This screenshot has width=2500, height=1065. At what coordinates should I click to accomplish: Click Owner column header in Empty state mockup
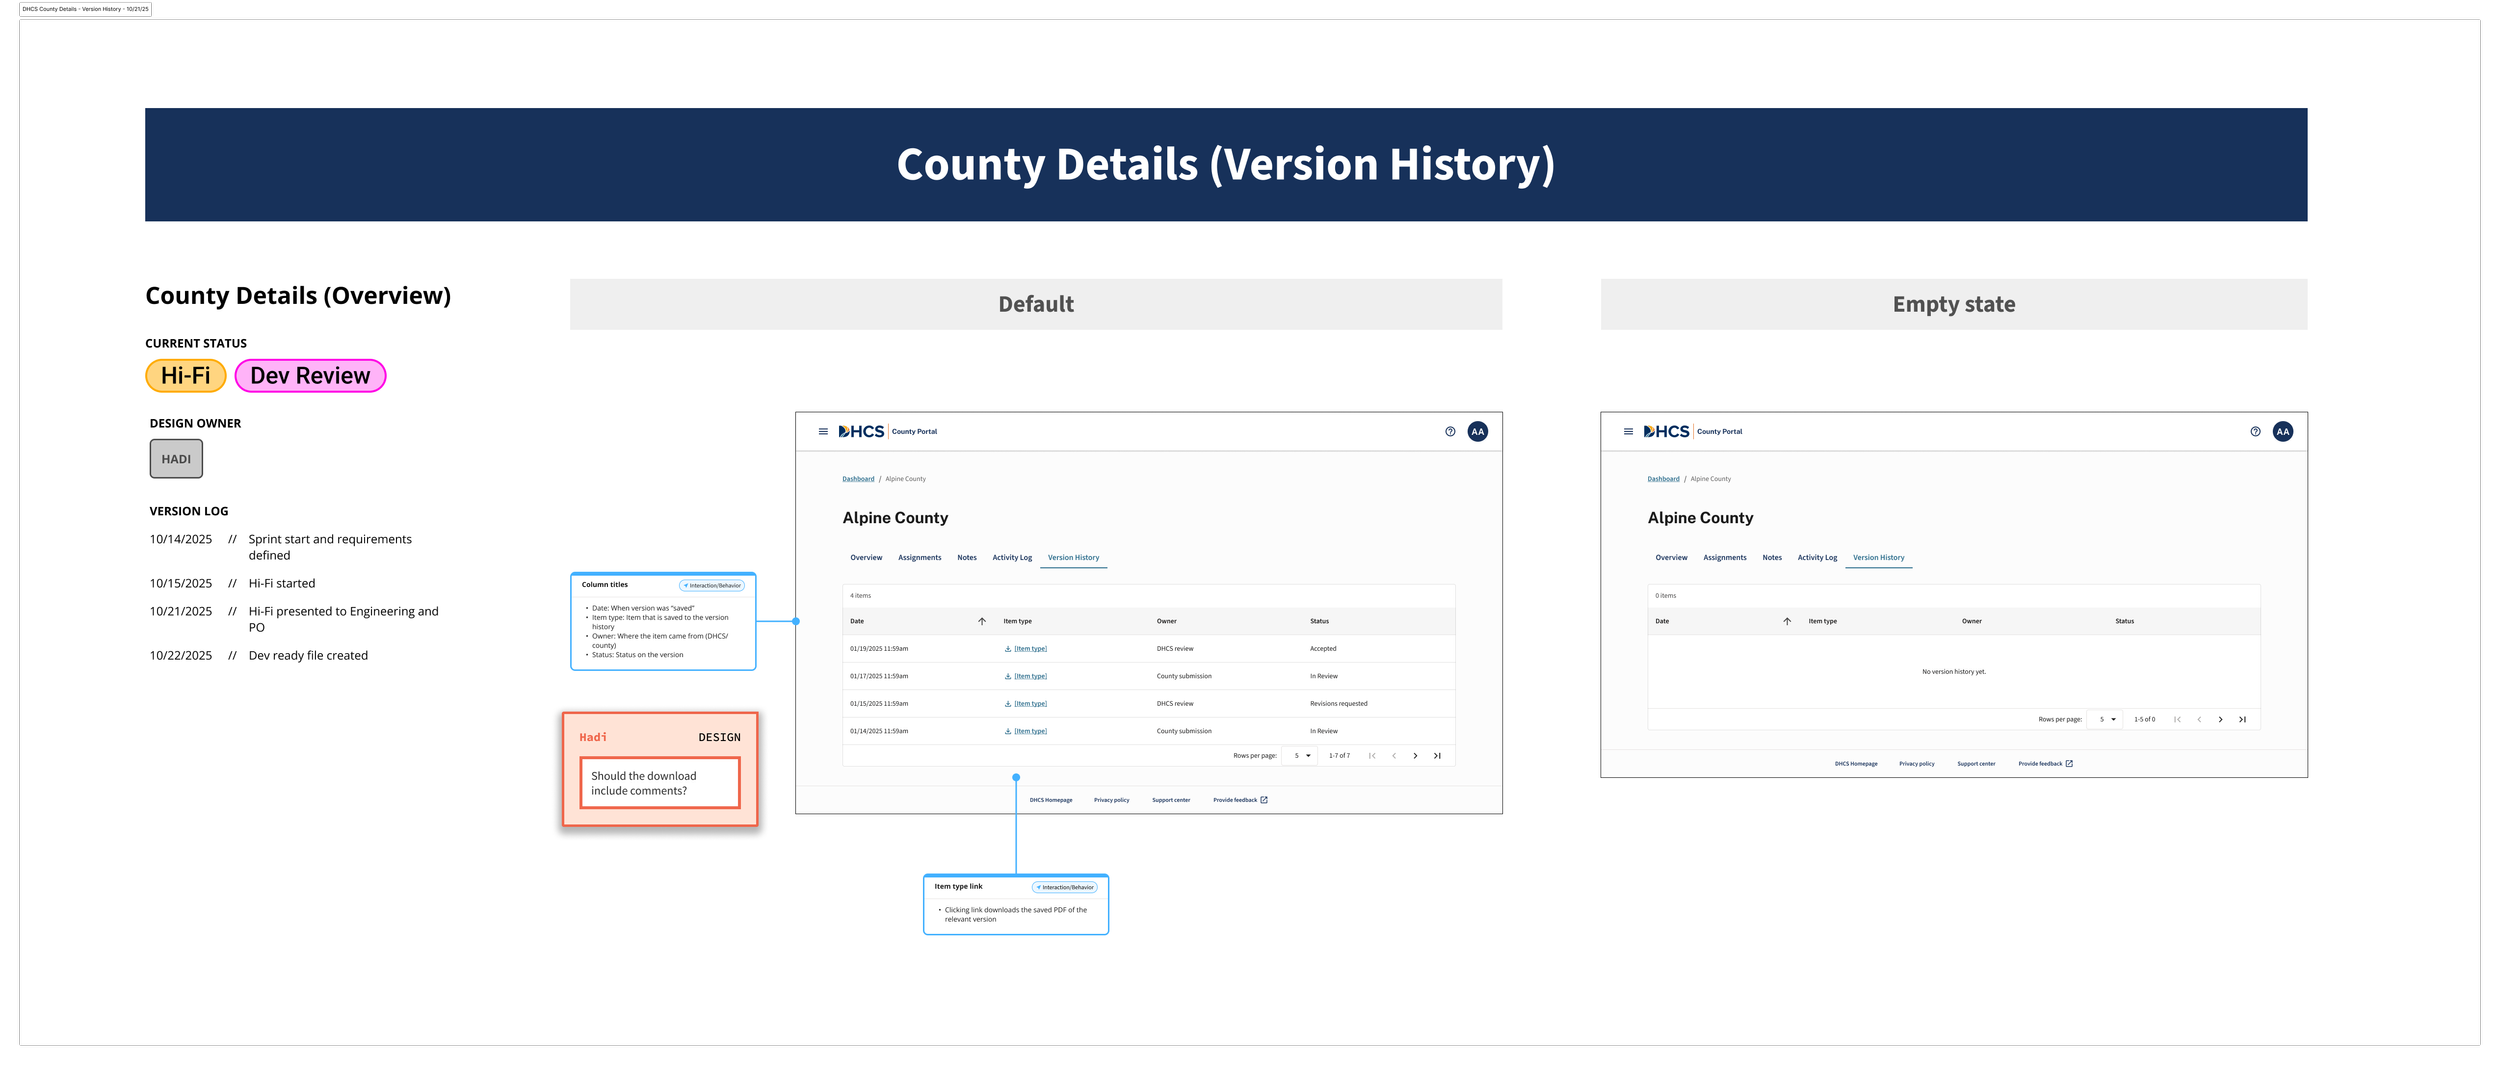pos(1971,621)
